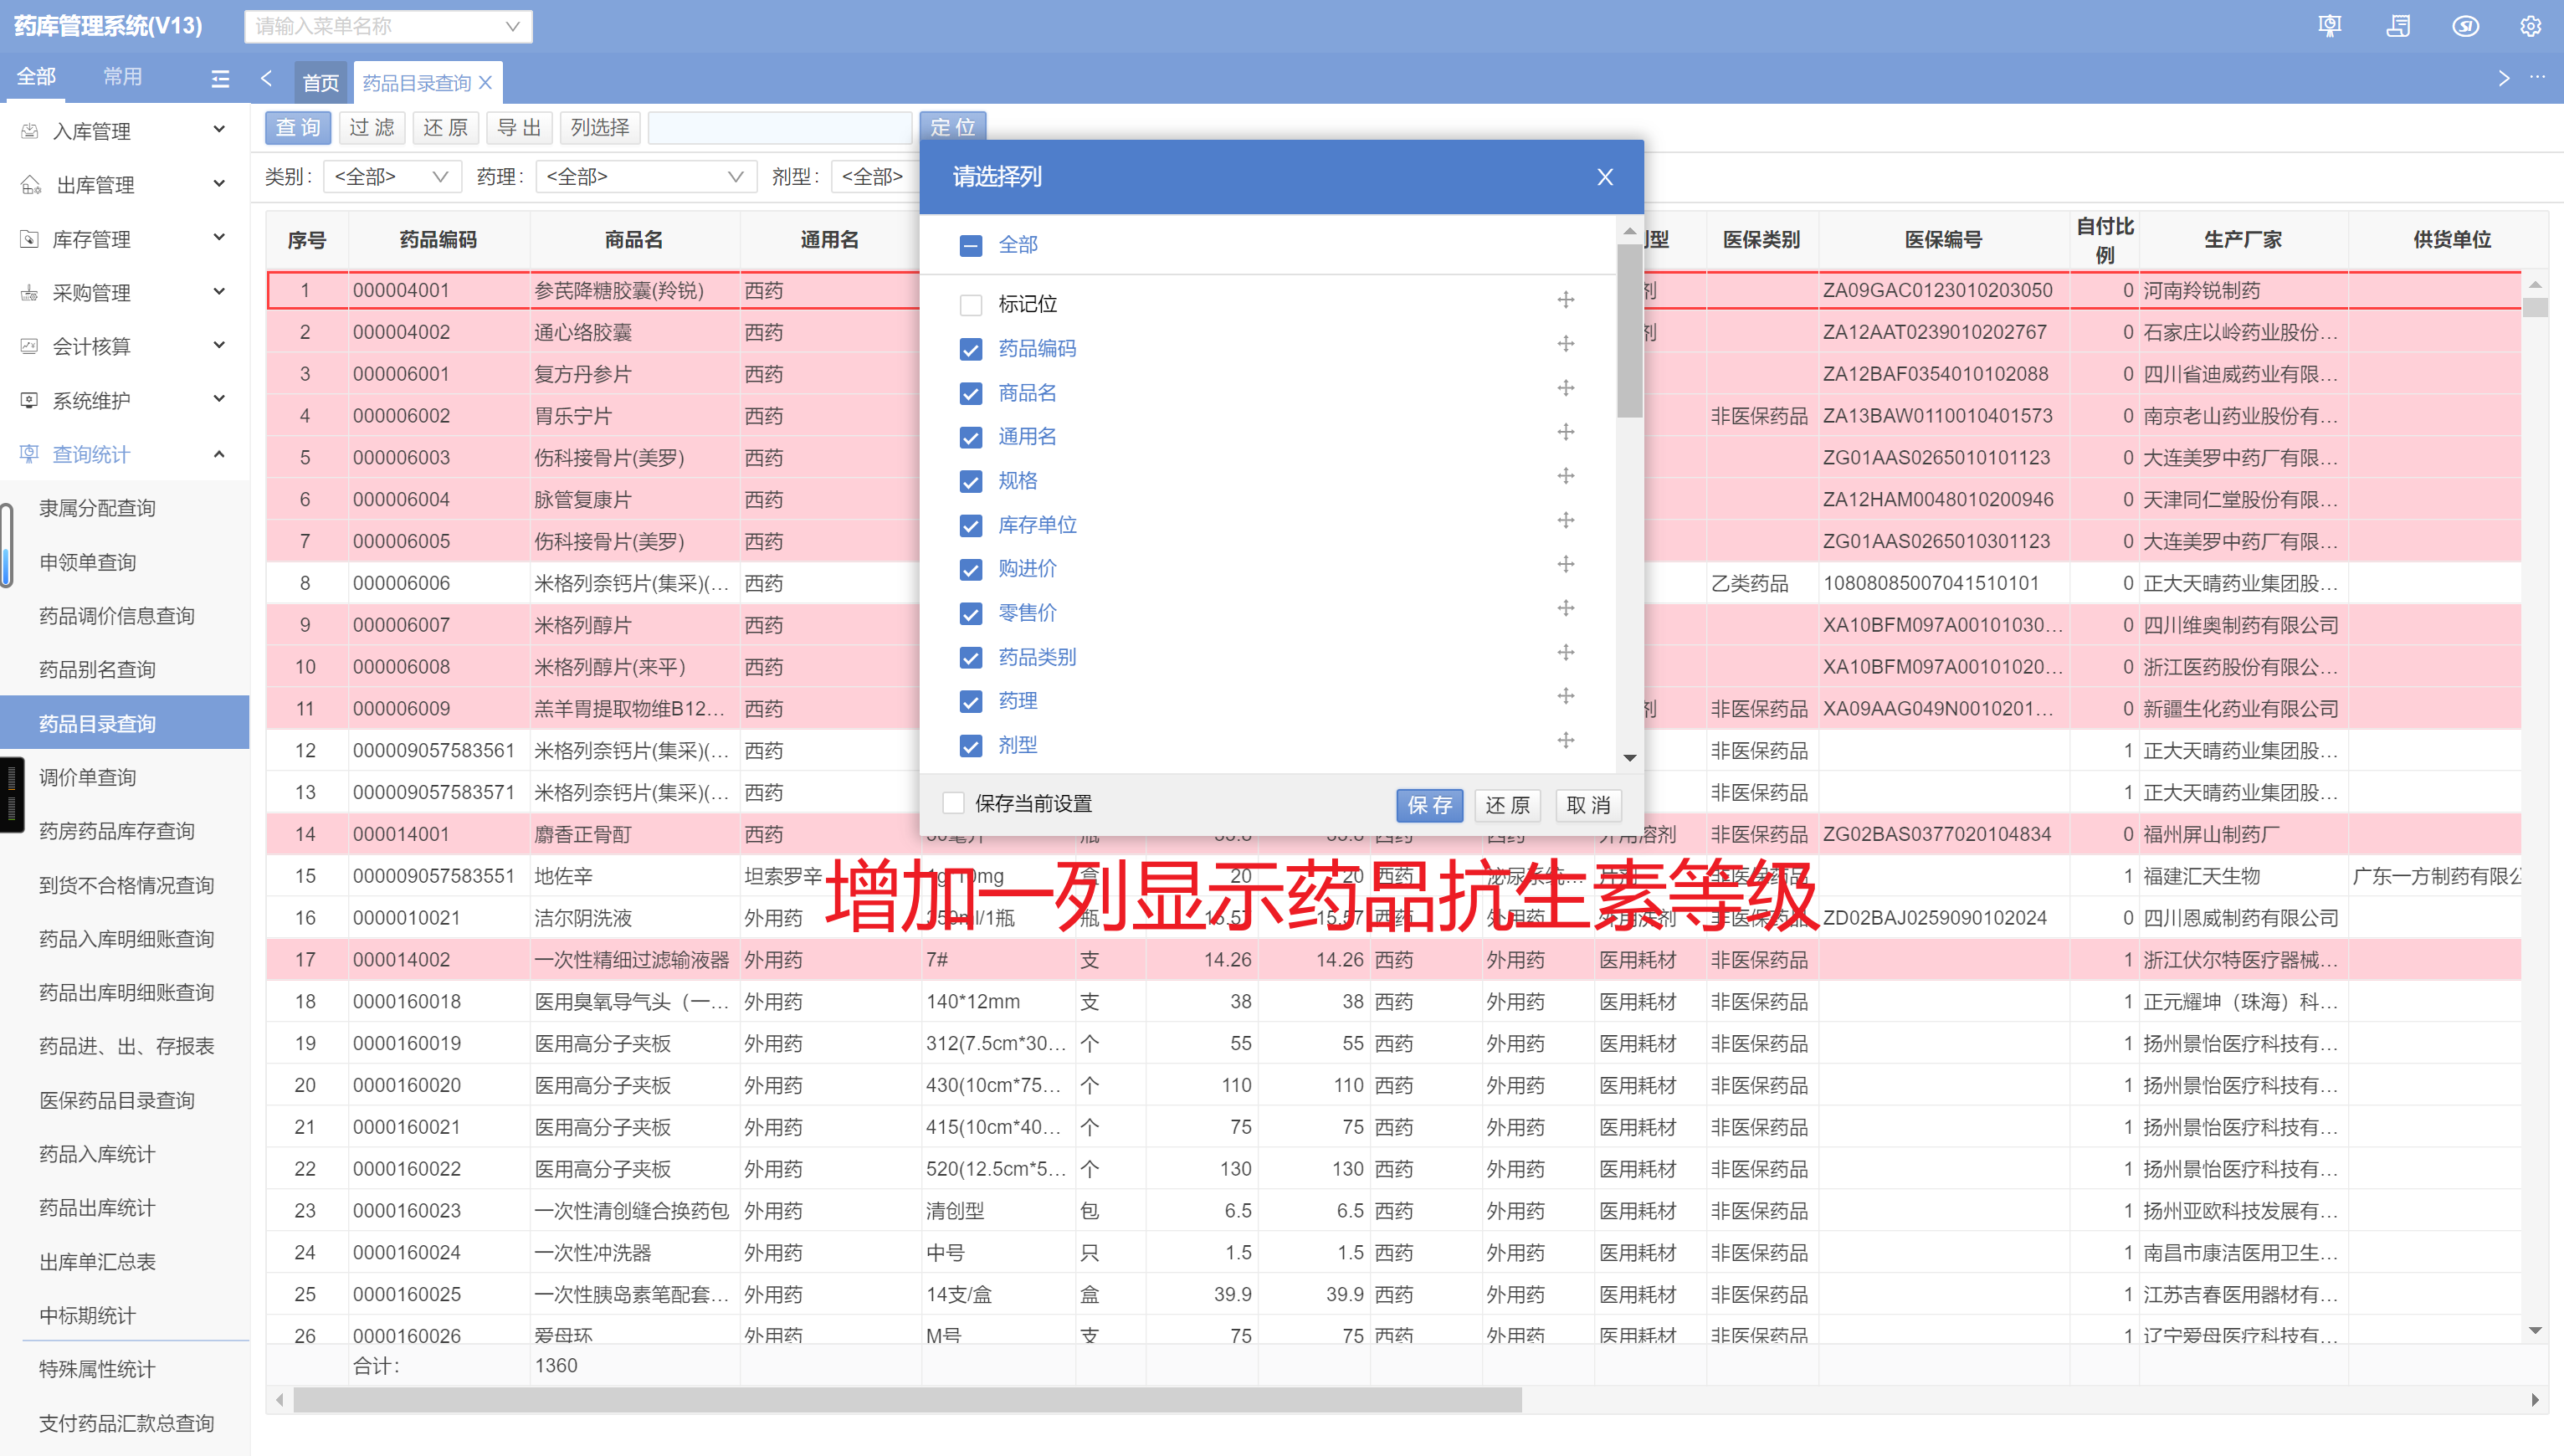Screen dimensions: 2564x1456
Task: Uncheck the 购进价 column checkbox
Action: pos(970,570)
